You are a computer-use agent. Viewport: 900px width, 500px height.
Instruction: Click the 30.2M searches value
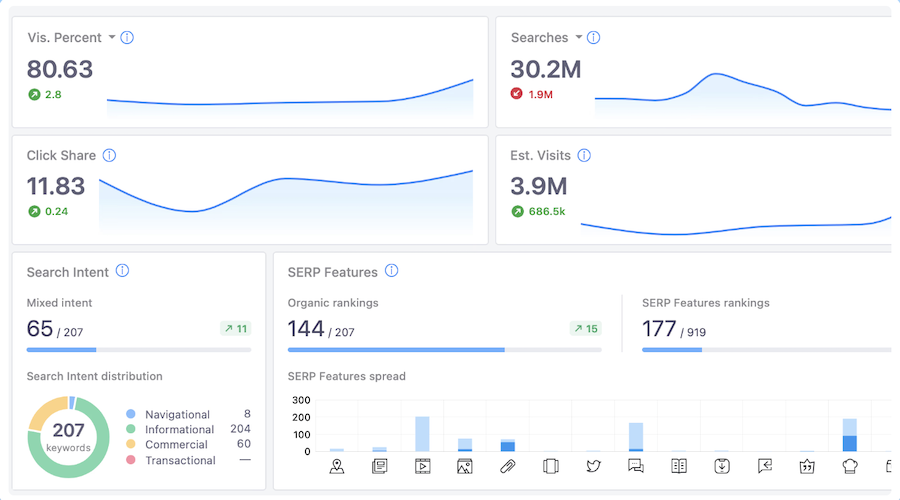pyautogui.click(x=546, y=69)
